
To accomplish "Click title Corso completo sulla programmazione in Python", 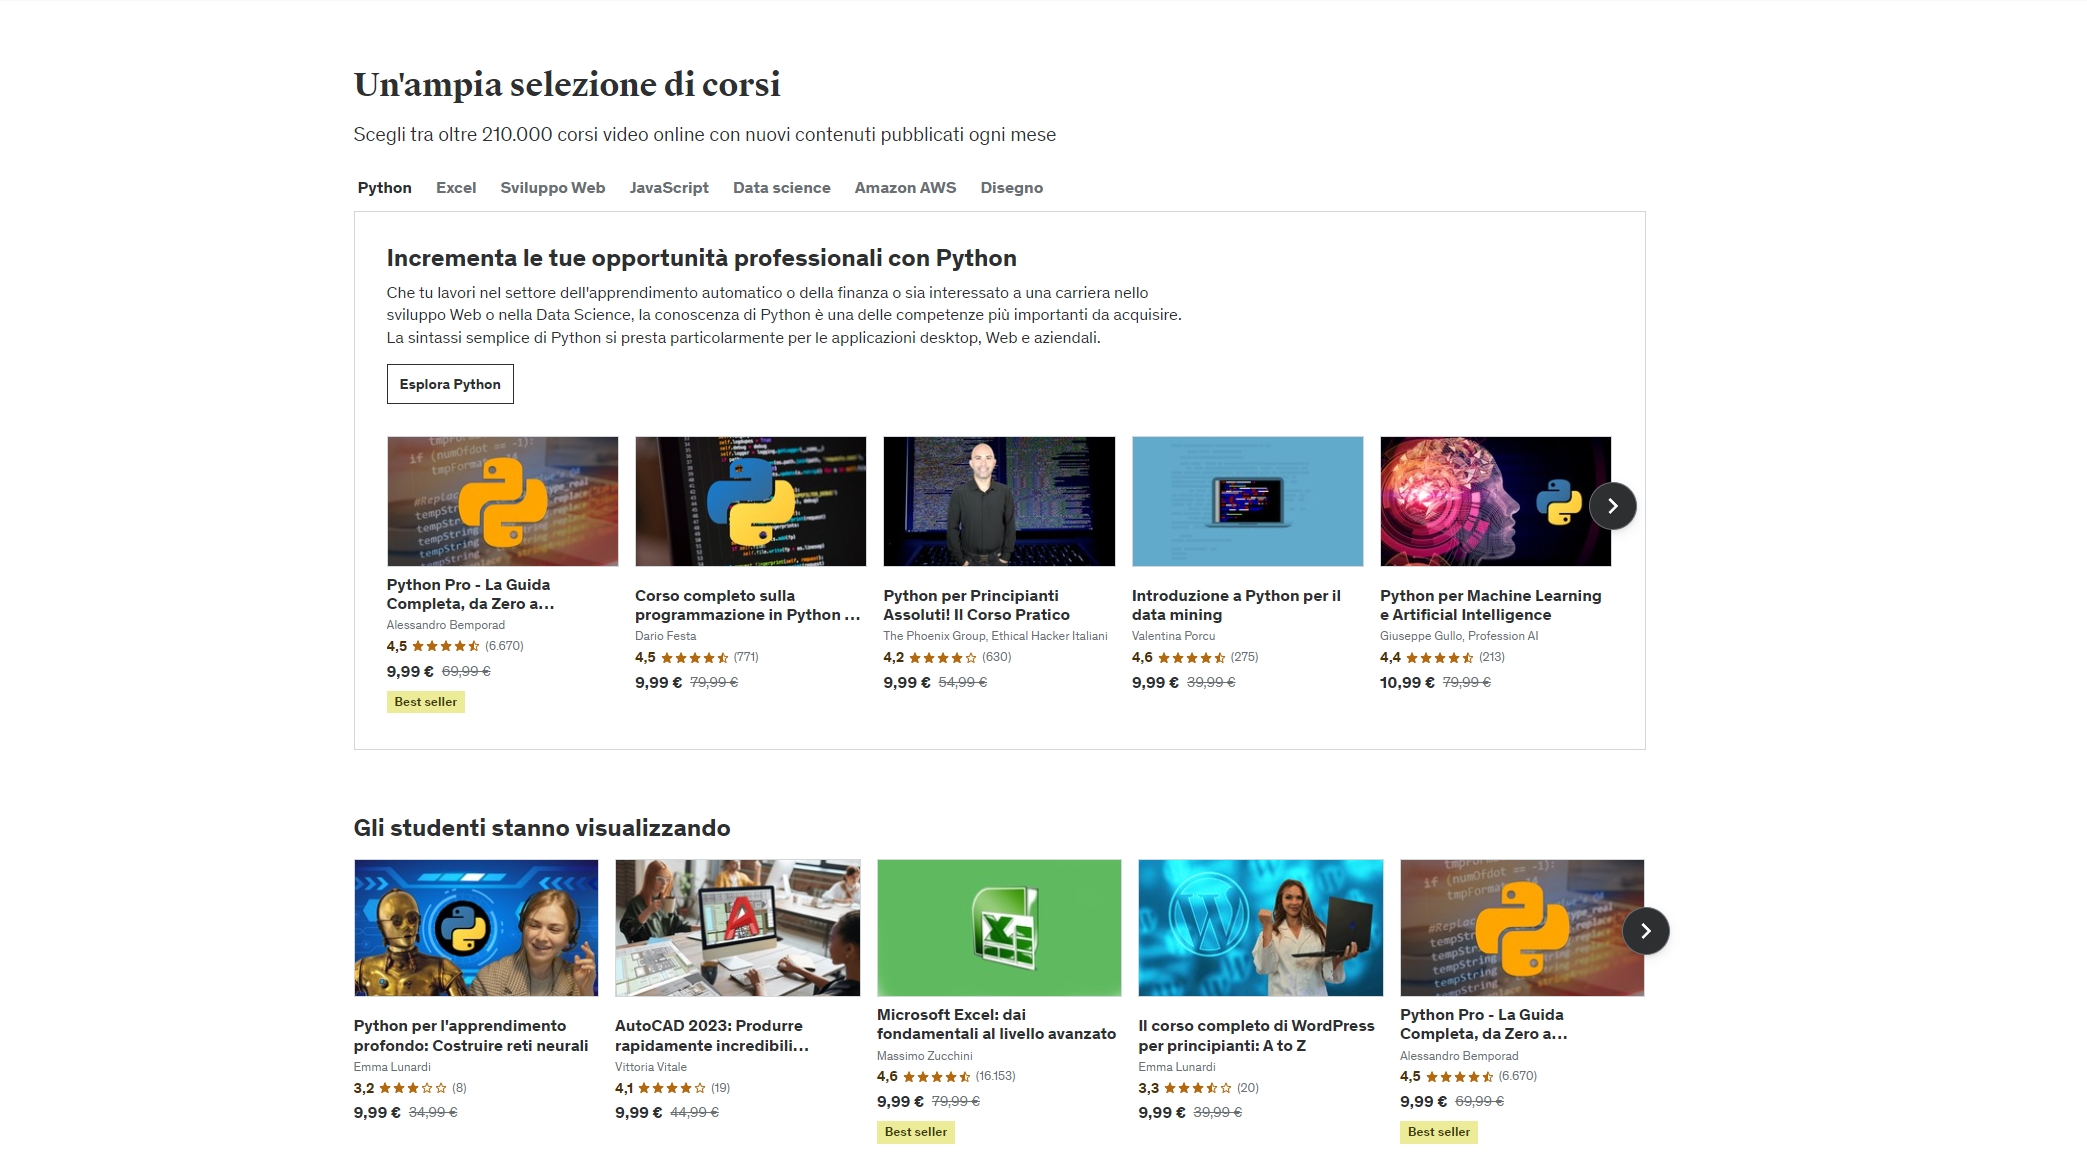I will point(747,605).
